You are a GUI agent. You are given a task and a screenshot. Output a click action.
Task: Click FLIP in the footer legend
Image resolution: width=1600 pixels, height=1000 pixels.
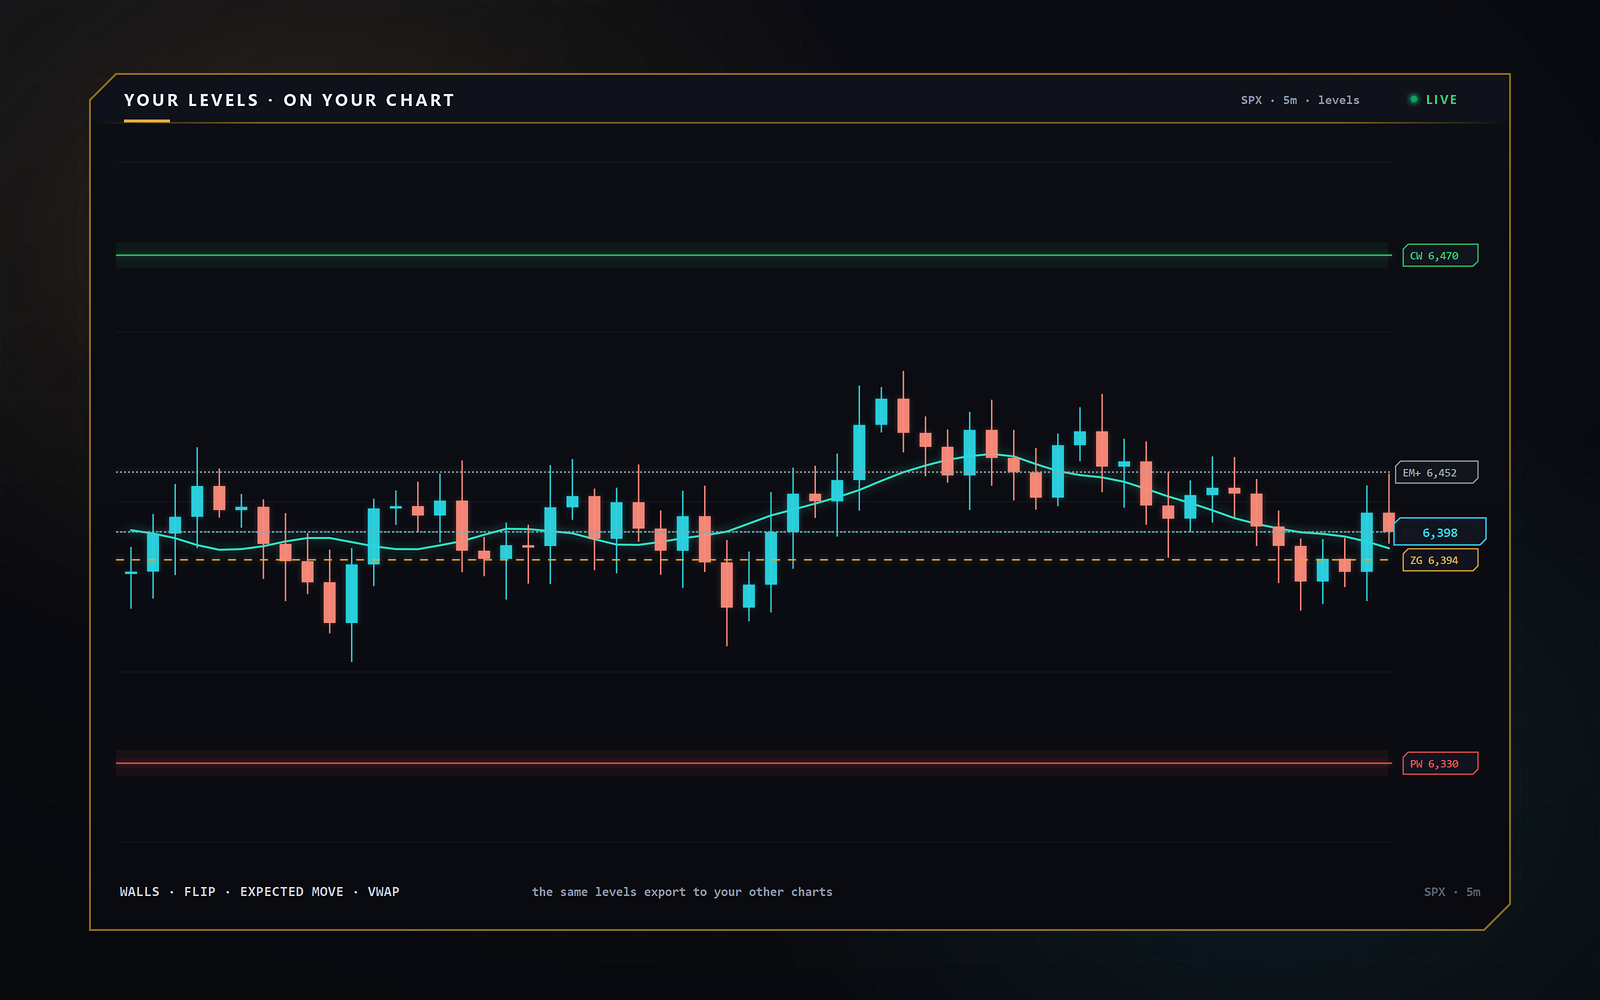(x=200, y=892)
